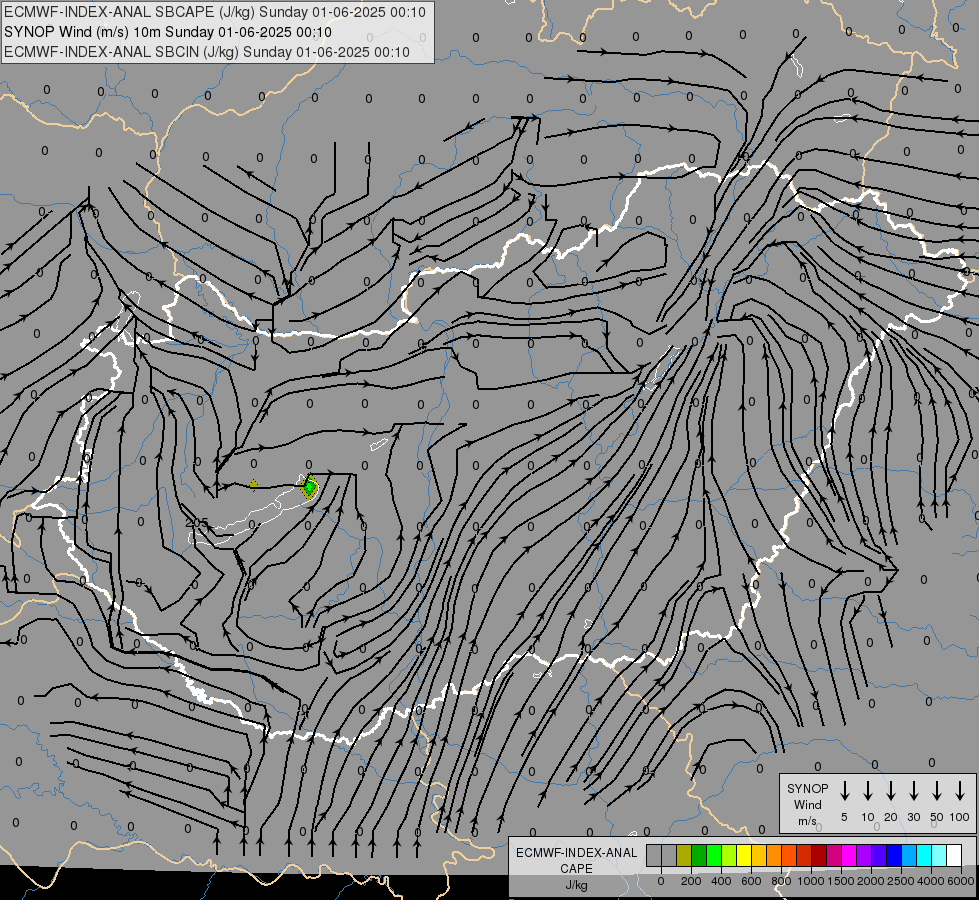Click the small olive CAPE marker on map

(x=253, y=485)
